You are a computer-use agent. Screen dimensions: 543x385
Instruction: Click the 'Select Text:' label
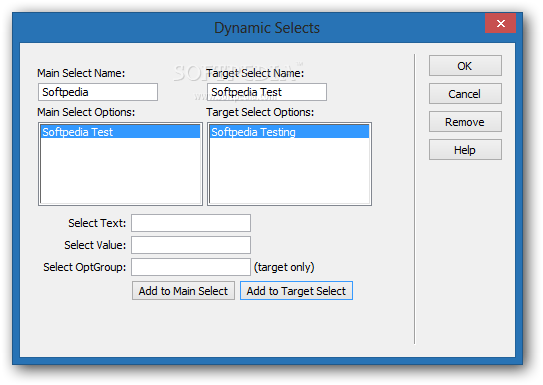point(97,223)
